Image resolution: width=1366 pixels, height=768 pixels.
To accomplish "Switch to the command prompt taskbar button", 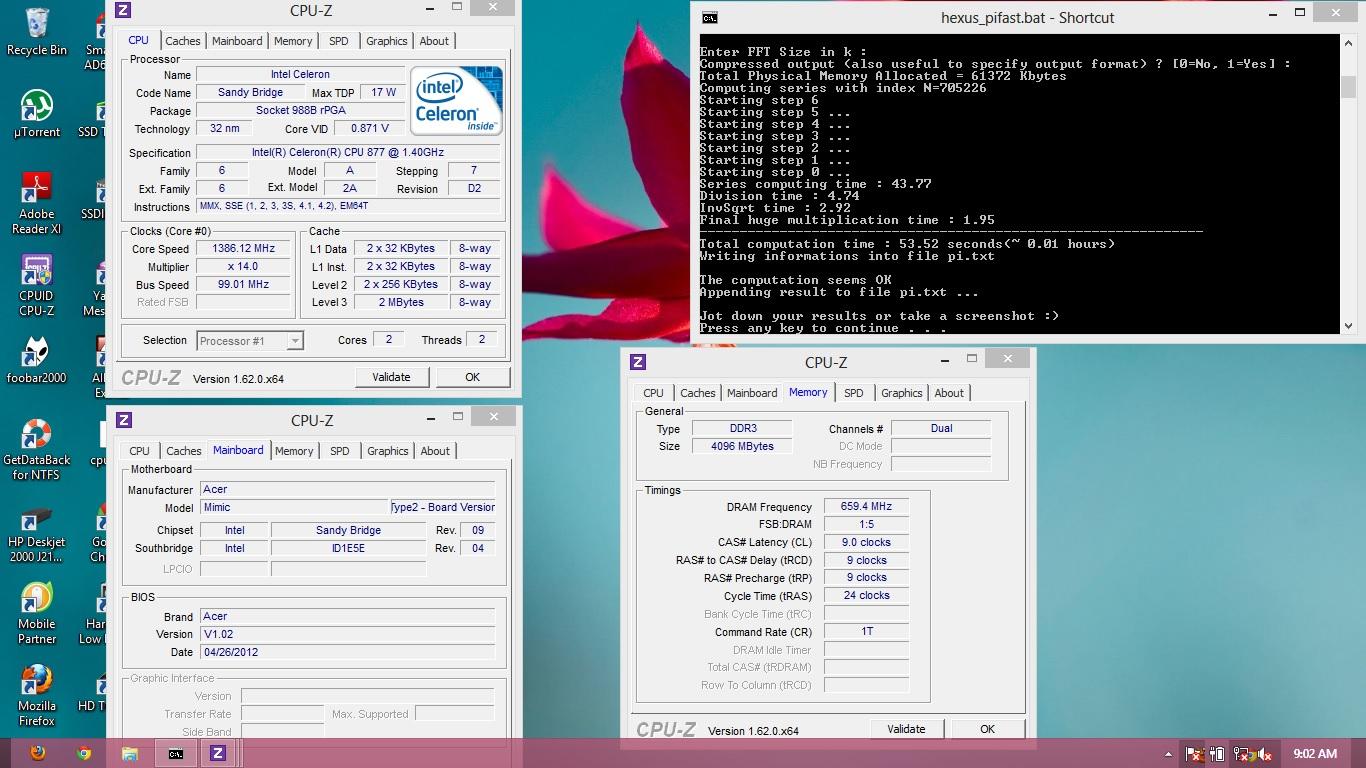I will click(x=176, y=754).
